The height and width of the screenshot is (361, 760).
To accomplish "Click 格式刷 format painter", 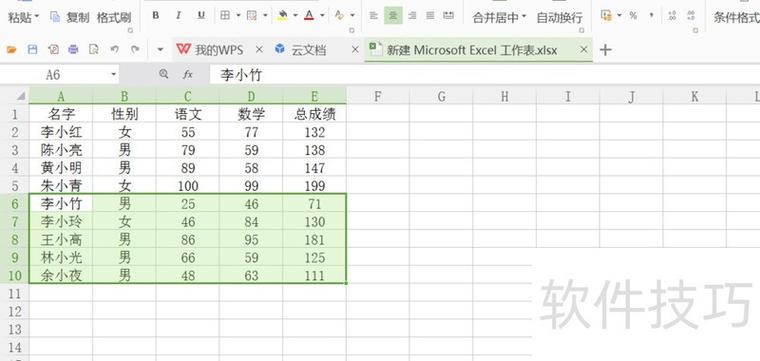I will click(114, 17).
